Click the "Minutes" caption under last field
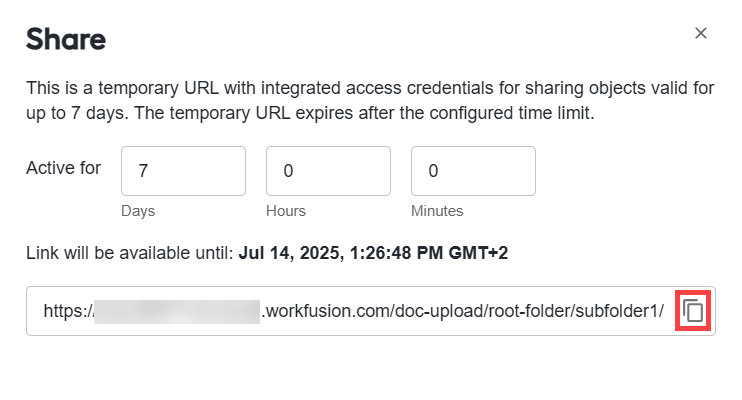742x400 pixels. point(437,211)
